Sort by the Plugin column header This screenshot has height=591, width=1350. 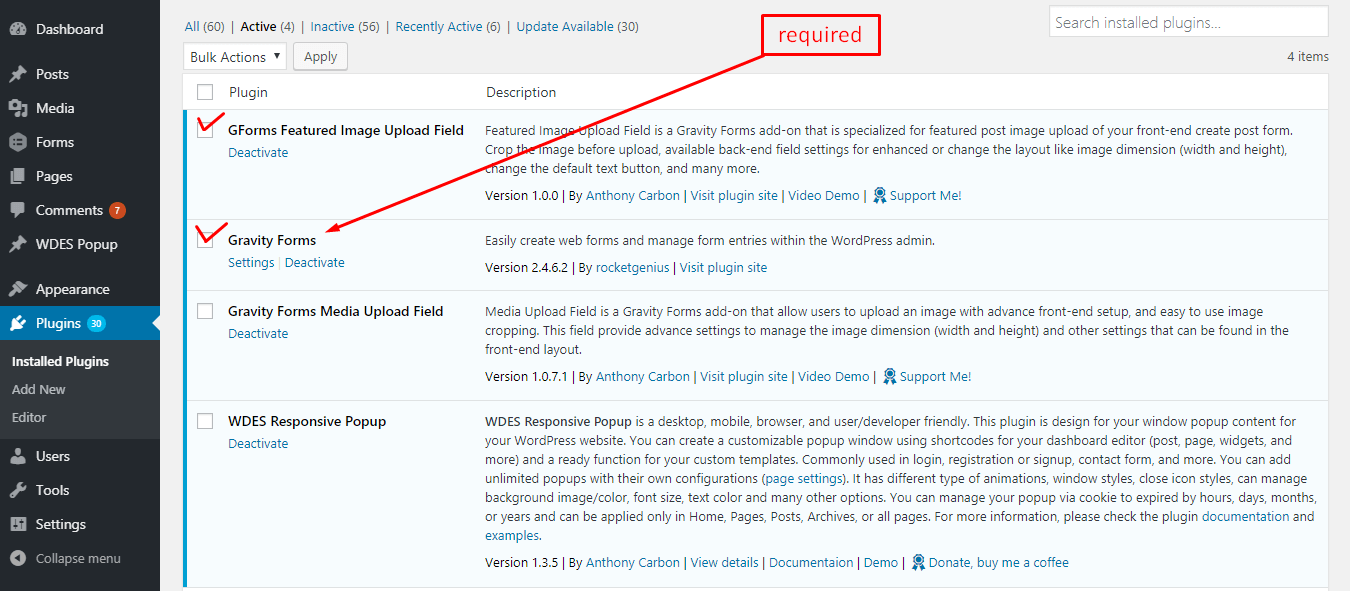coord(248,92)
